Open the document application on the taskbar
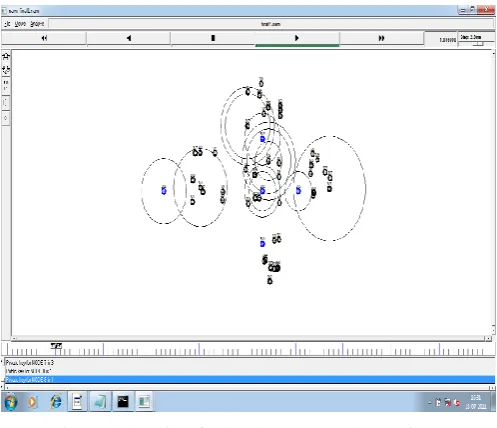 pos(78,402)
